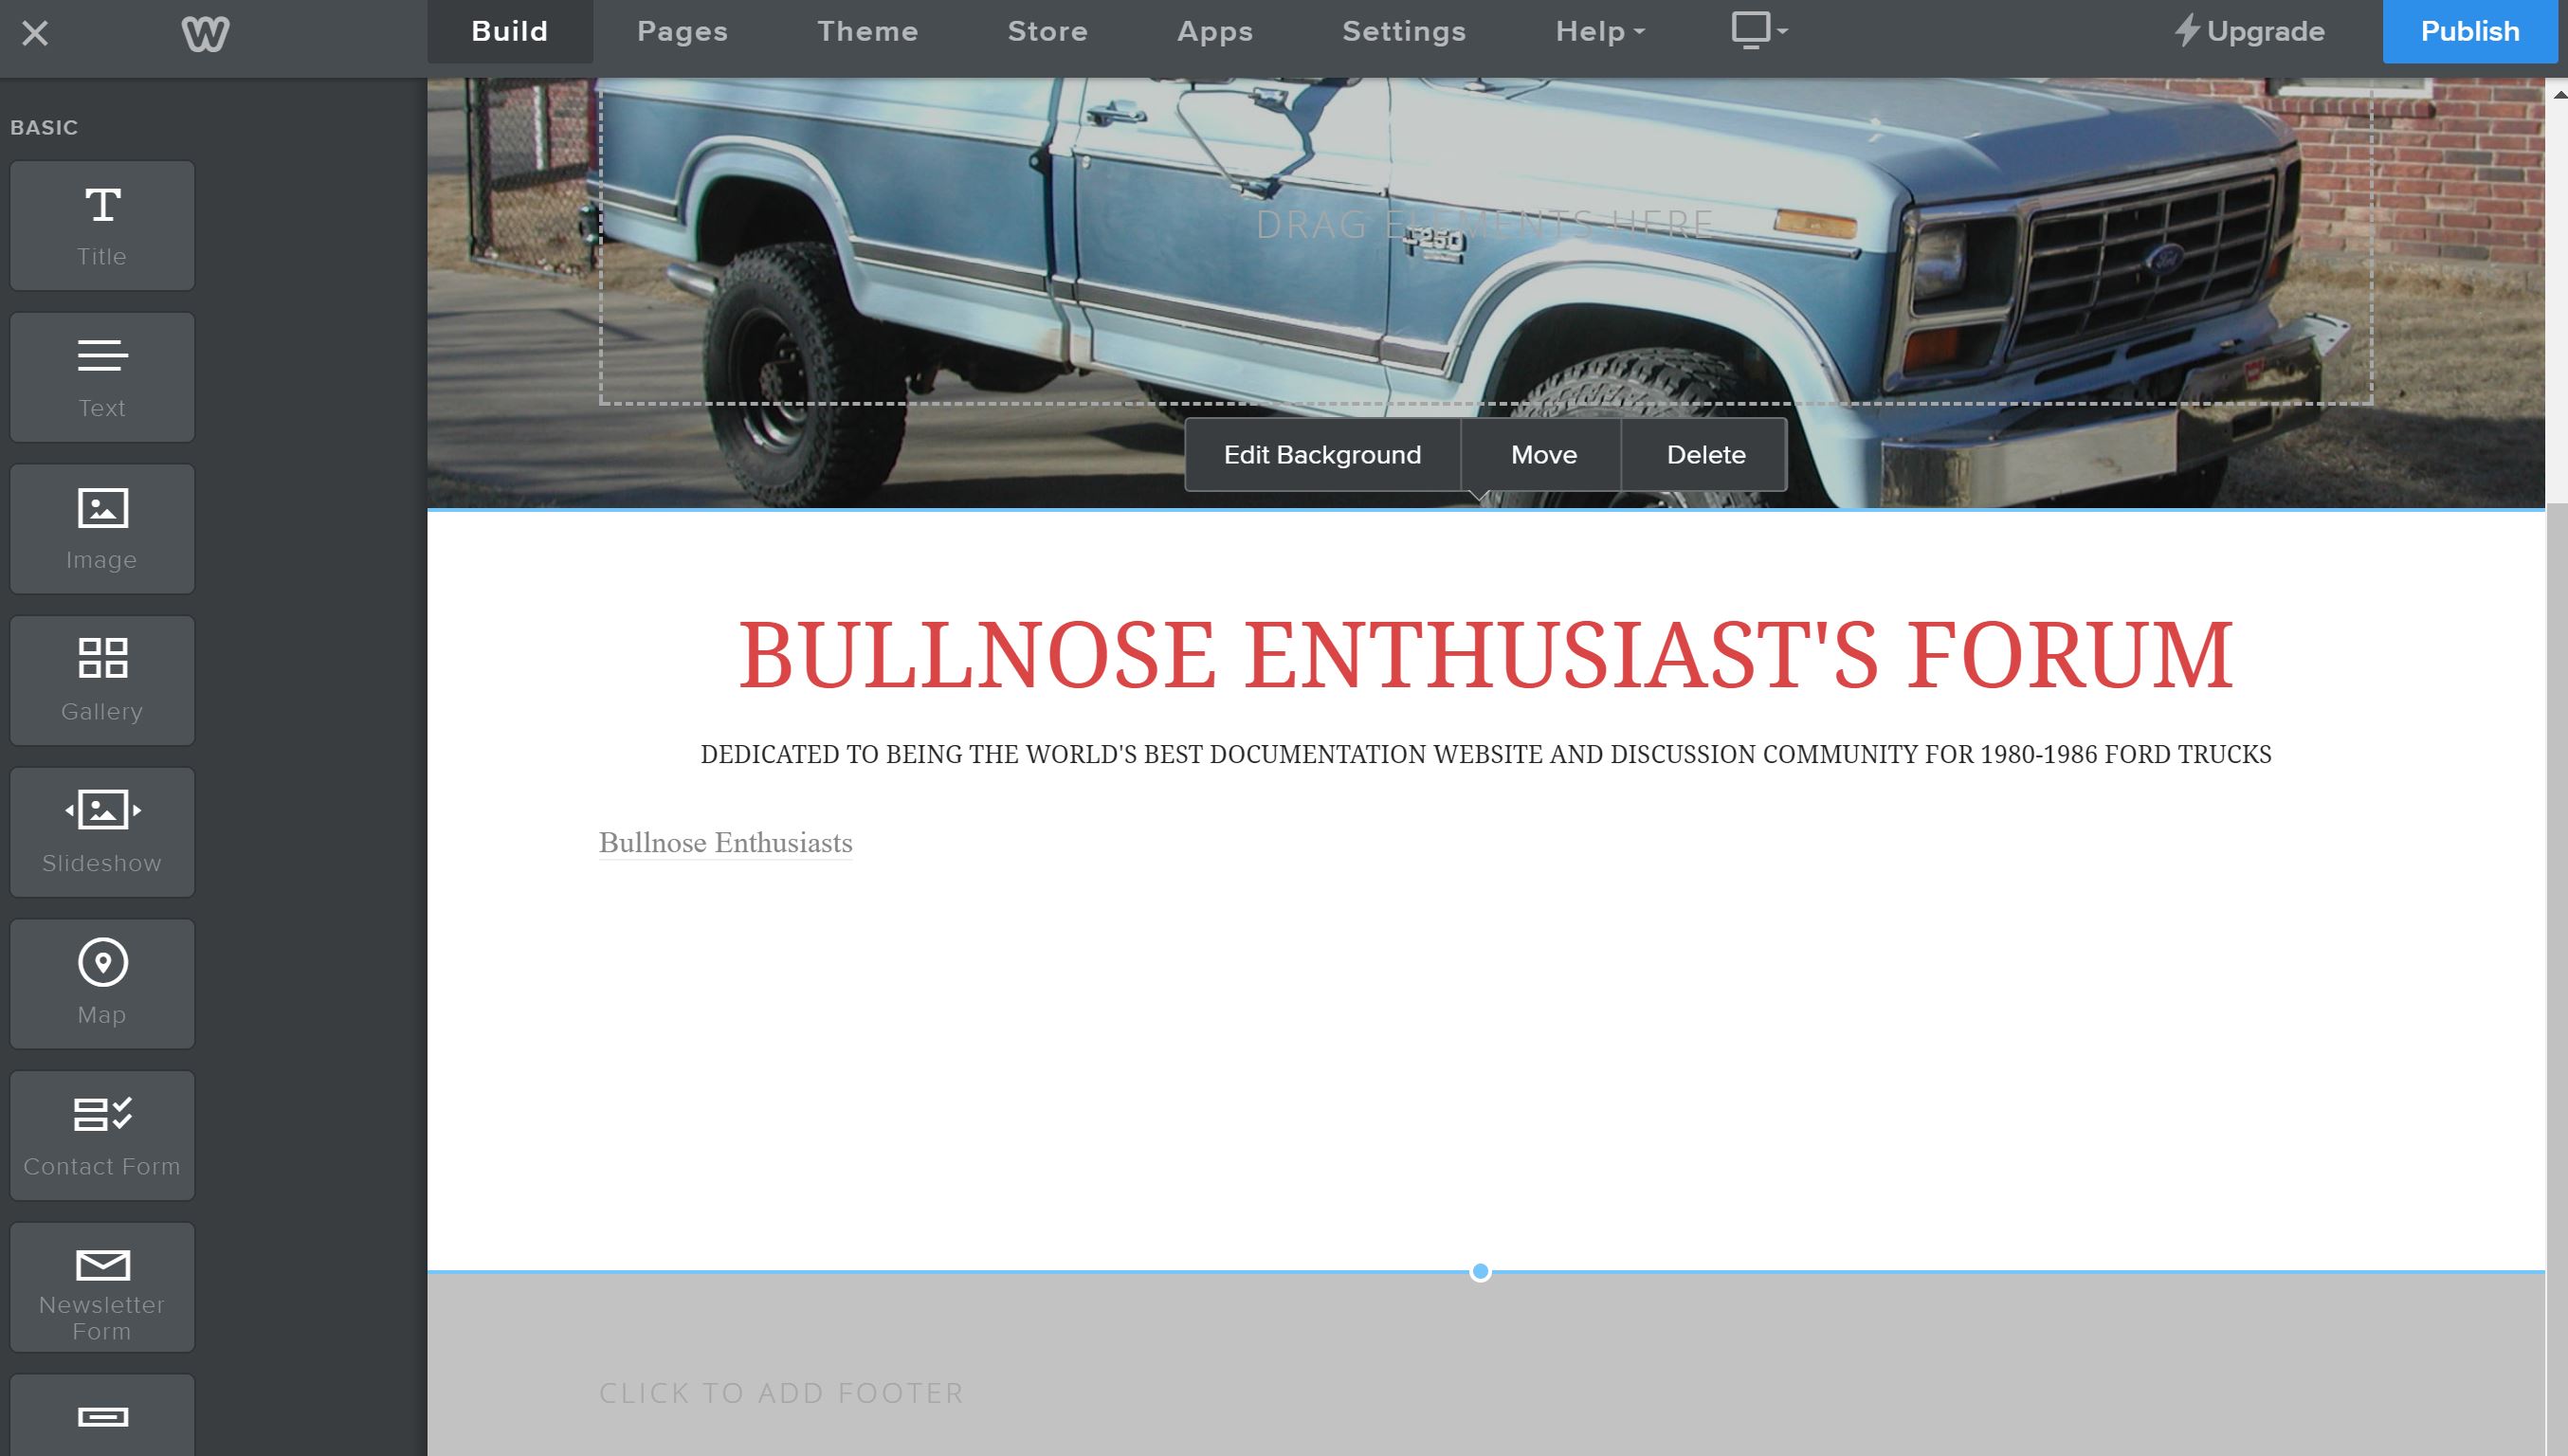The width and height of the screenshot is (2568, 1456).
Task: Select the Map element icon
Action: click(x=102, y=984)
